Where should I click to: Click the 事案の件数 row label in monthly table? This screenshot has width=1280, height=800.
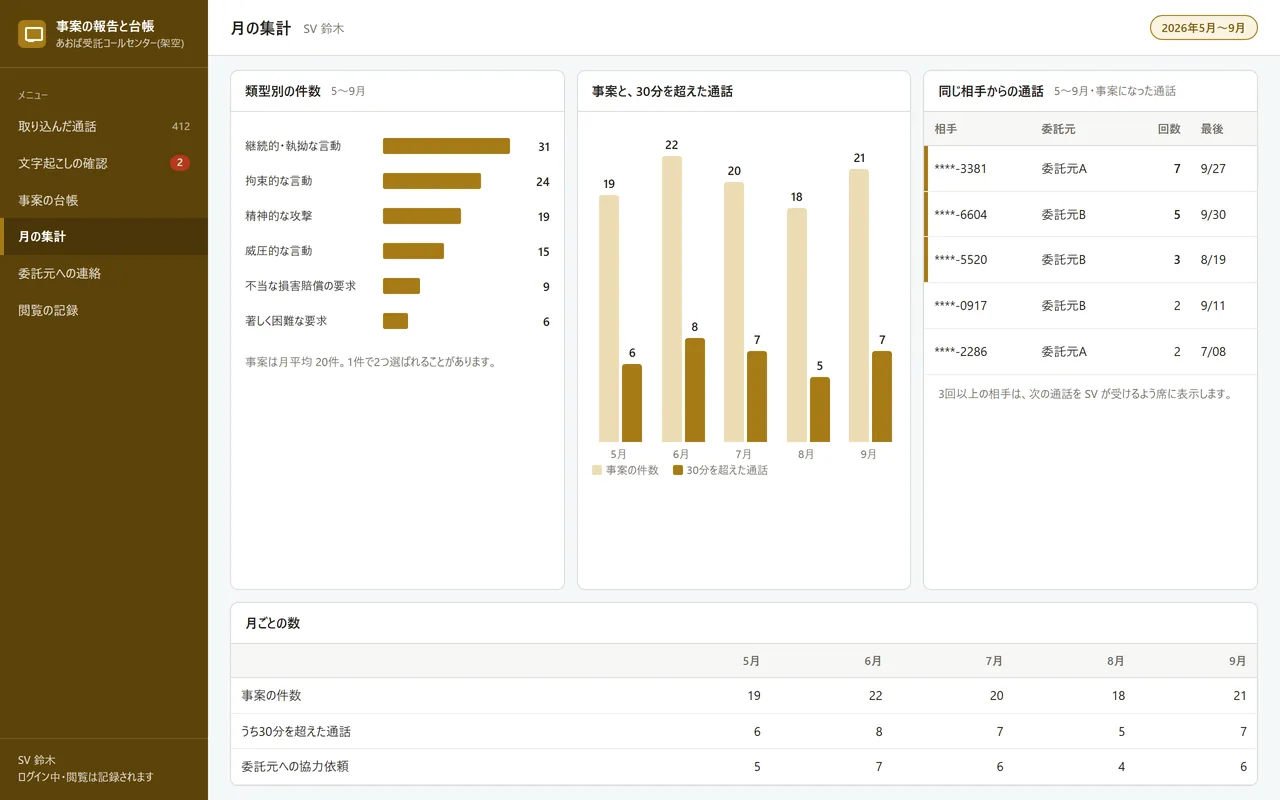coord(271,695)
